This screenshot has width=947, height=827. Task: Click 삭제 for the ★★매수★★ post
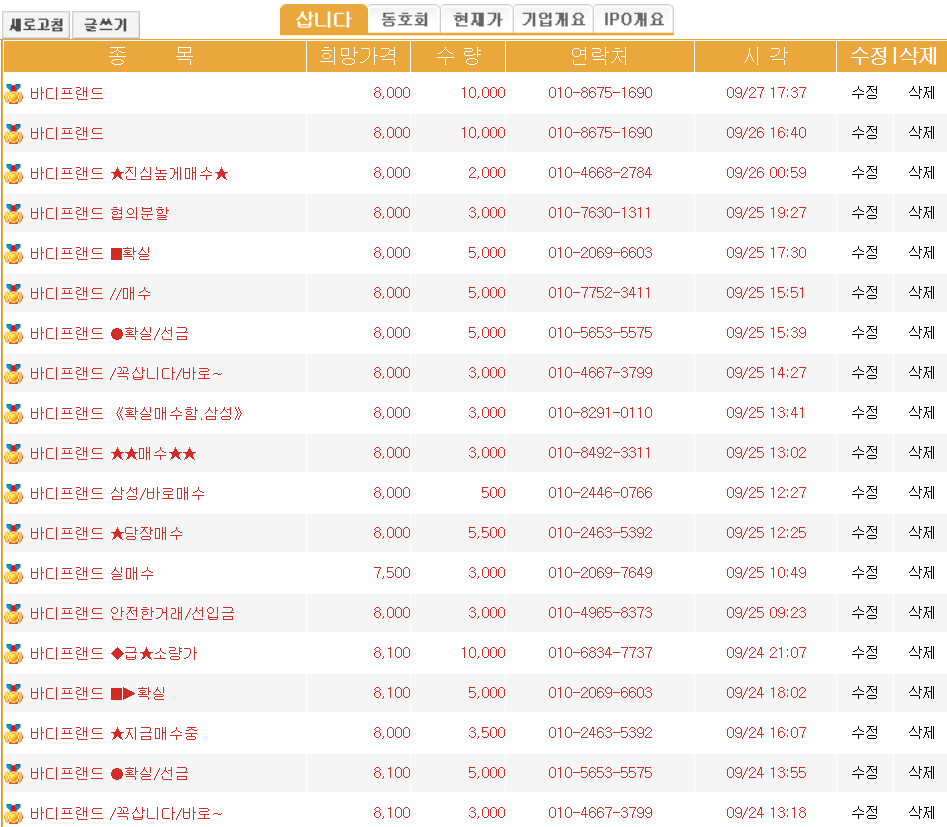(922, 452)
